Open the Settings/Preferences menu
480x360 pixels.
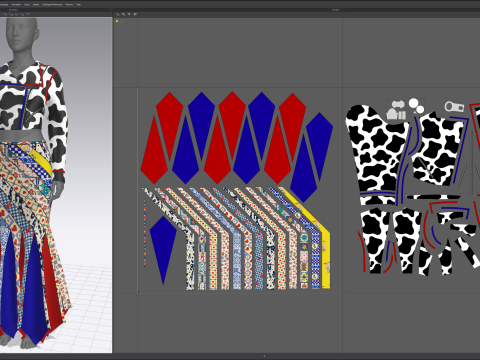(52, 5)
